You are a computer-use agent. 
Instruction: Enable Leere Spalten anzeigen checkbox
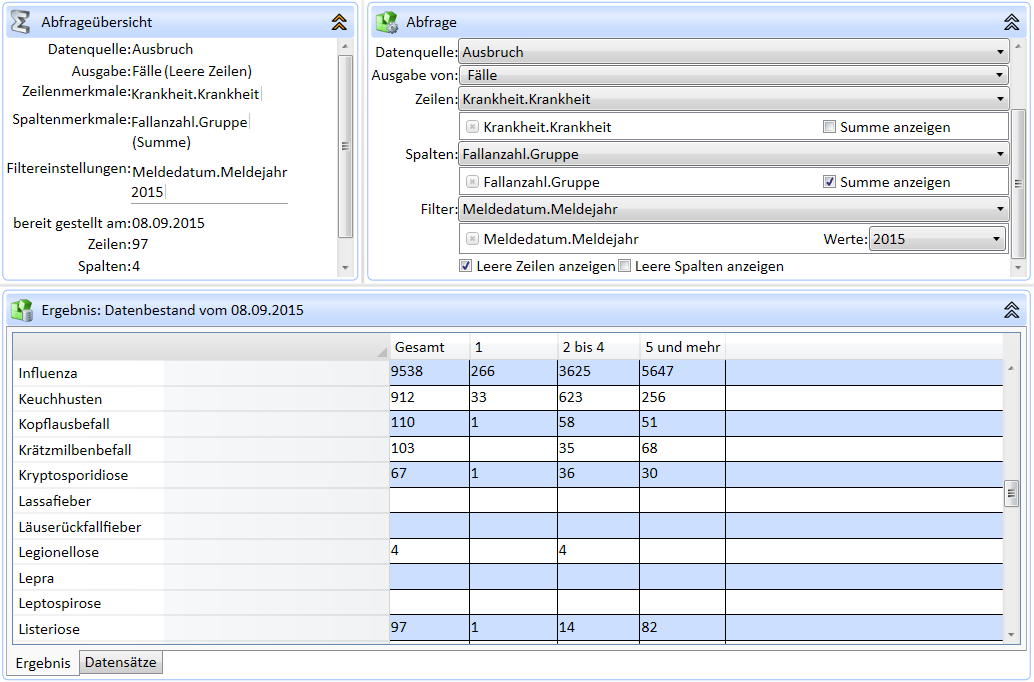point(624,266)
